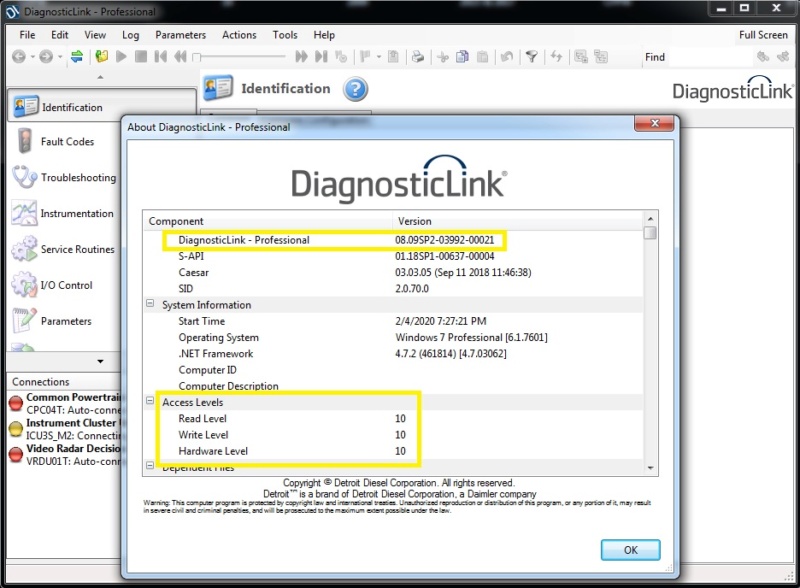
Task: Click the Version column header
Action: (x=518, y=221)
